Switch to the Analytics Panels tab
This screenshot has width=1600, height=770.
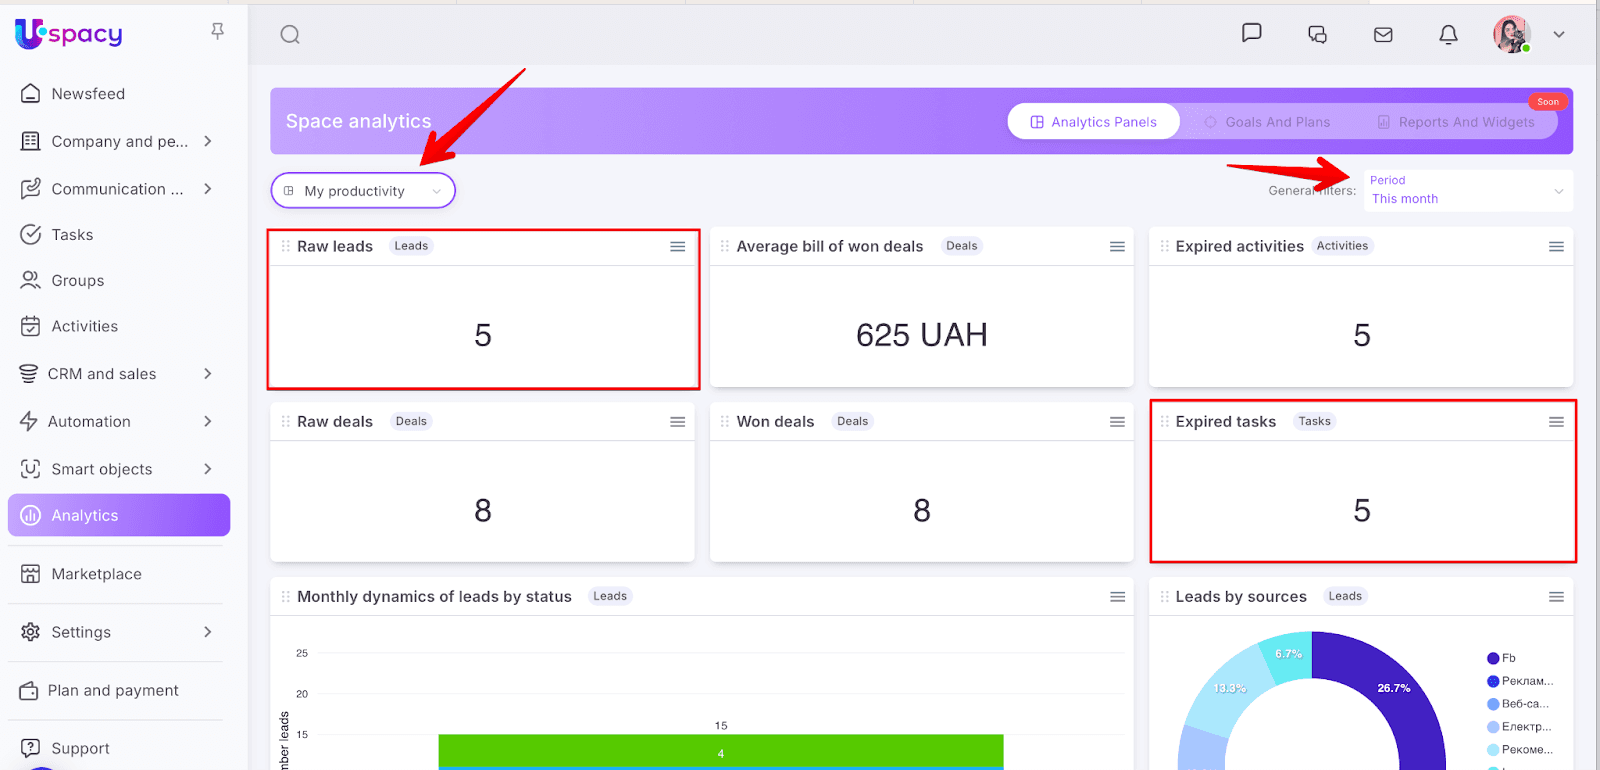(x=1093, y=122)
